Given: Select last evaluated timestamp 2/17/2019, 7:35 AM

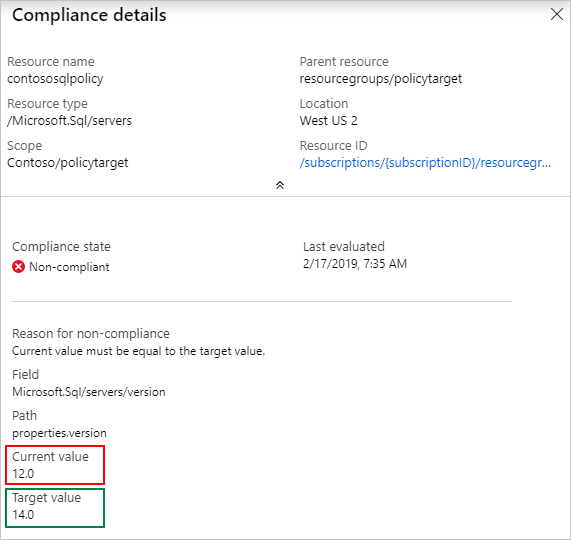Looking at the screenshot, I should (x=355, y=264).
